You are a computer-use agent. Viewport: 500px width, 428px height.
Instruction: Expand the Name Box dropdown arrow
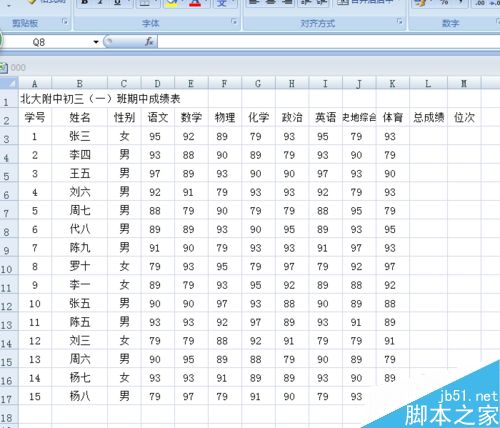(96, 42)
